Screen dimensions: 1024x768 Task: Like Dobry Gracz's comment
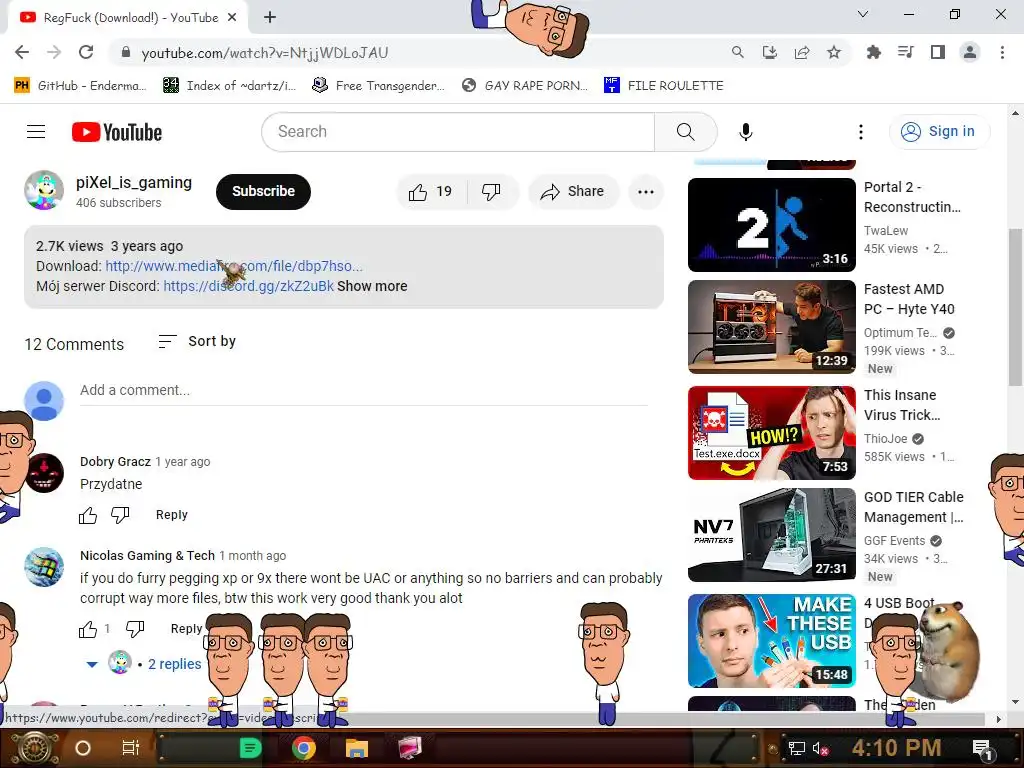88,515
